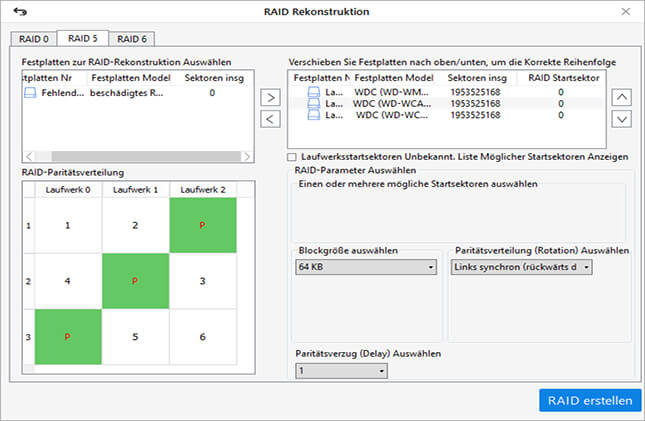
Task: Move disk down in RAID order
Action: point(621,119)
